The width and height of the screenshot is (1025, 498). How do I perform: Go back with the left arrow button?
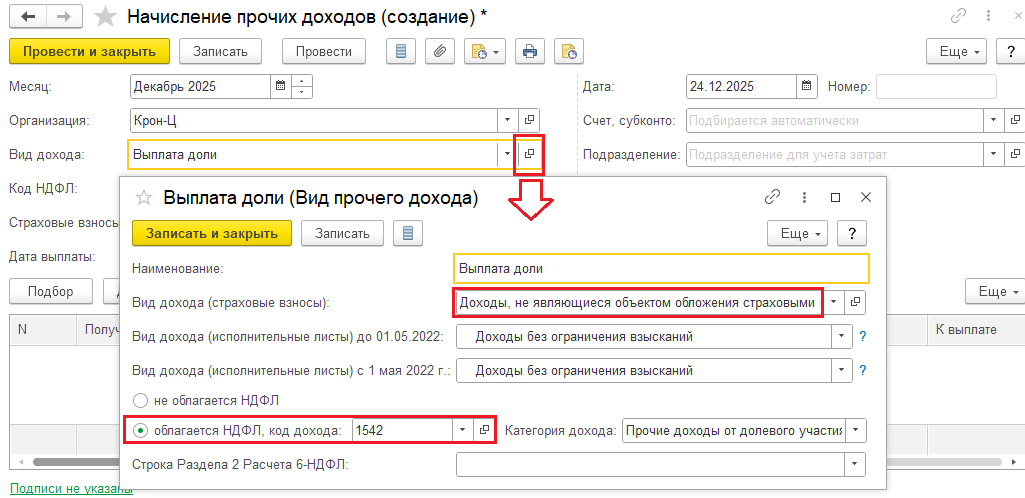(28, 17)
